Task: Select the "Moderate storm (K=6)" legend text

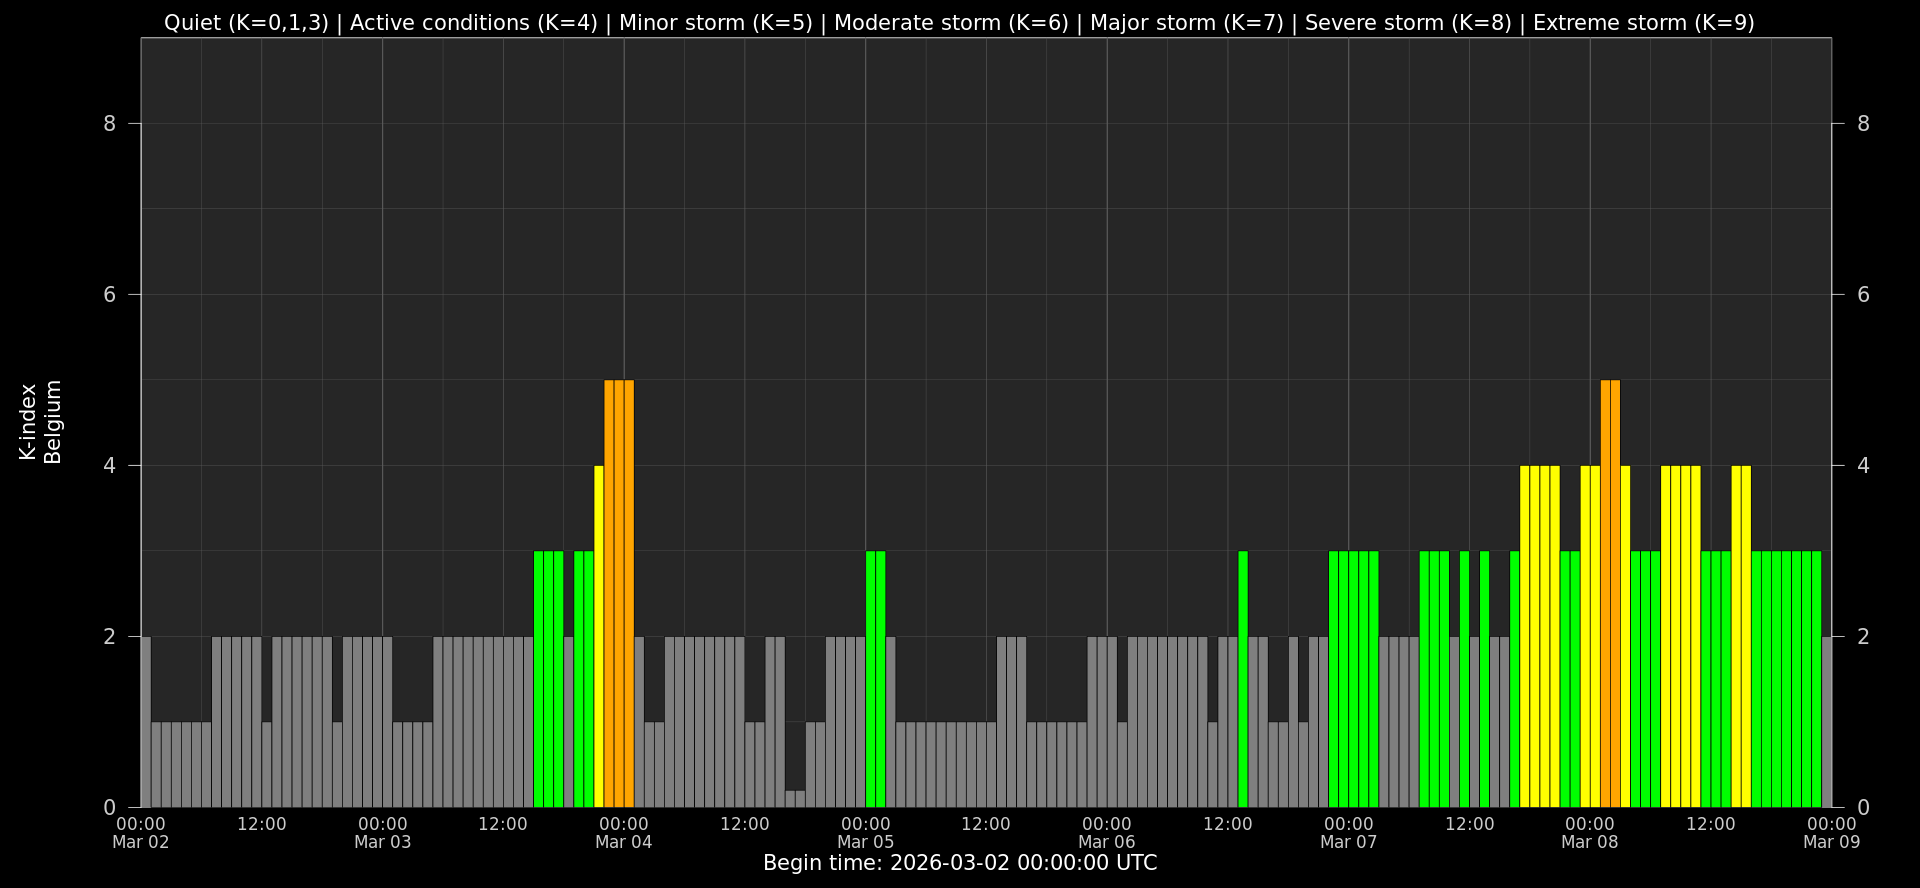Action: point(951,23)
